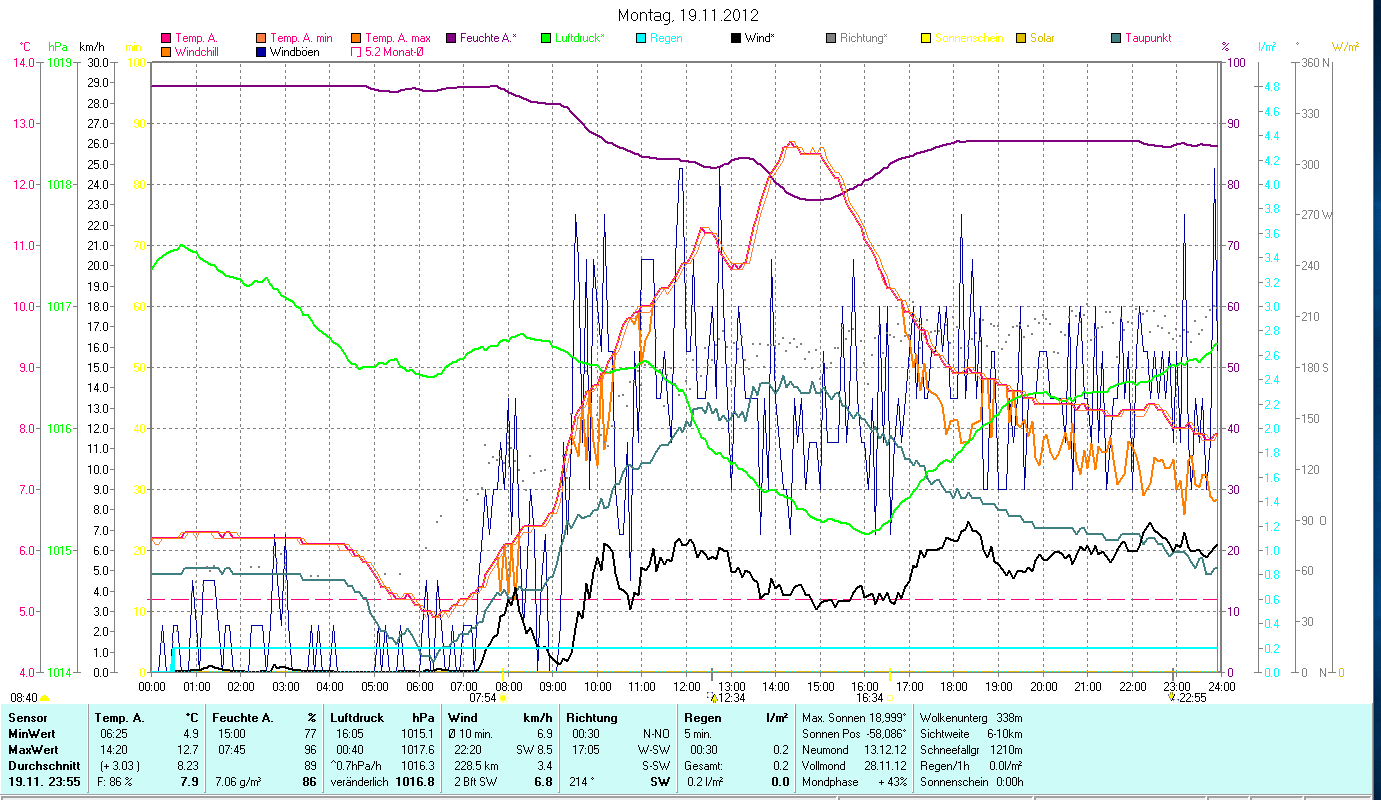Click the sunrise marker at 07:54
1381x800 pixels.
point(502,698)
